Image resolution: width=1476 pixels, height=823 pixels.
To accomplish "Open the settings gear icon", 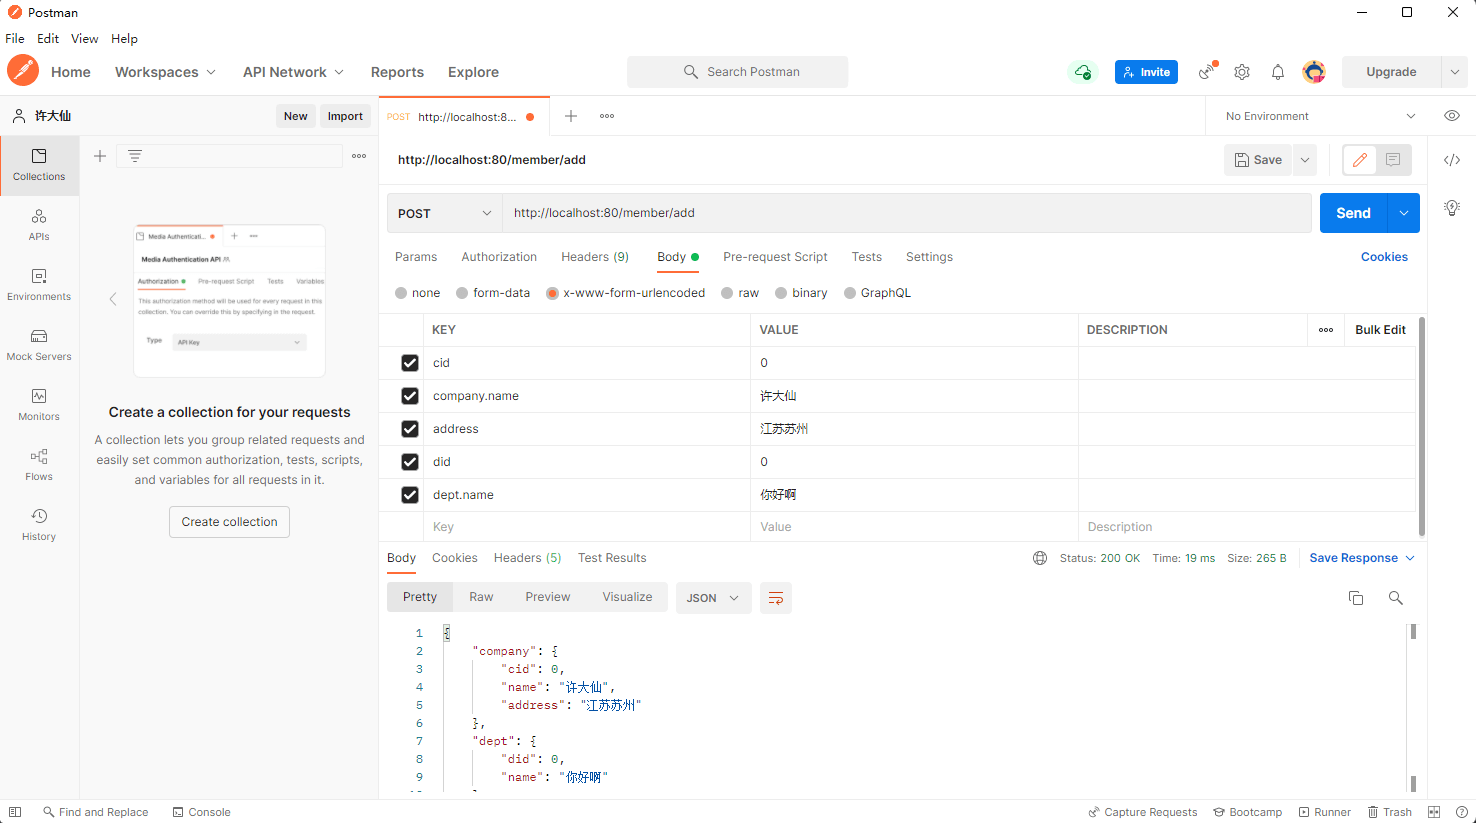I will point(1242,72).
